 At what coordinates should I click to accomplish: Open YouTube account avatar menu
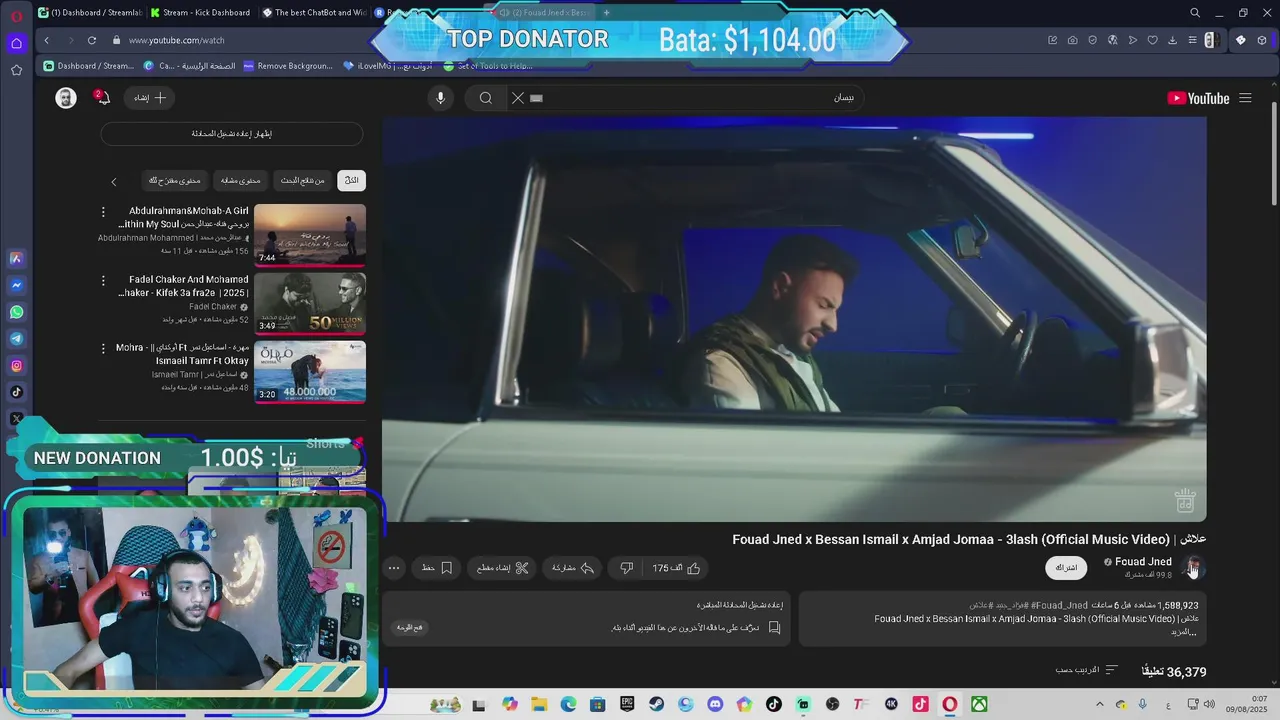pyautogui.click(x=66, y=98)
